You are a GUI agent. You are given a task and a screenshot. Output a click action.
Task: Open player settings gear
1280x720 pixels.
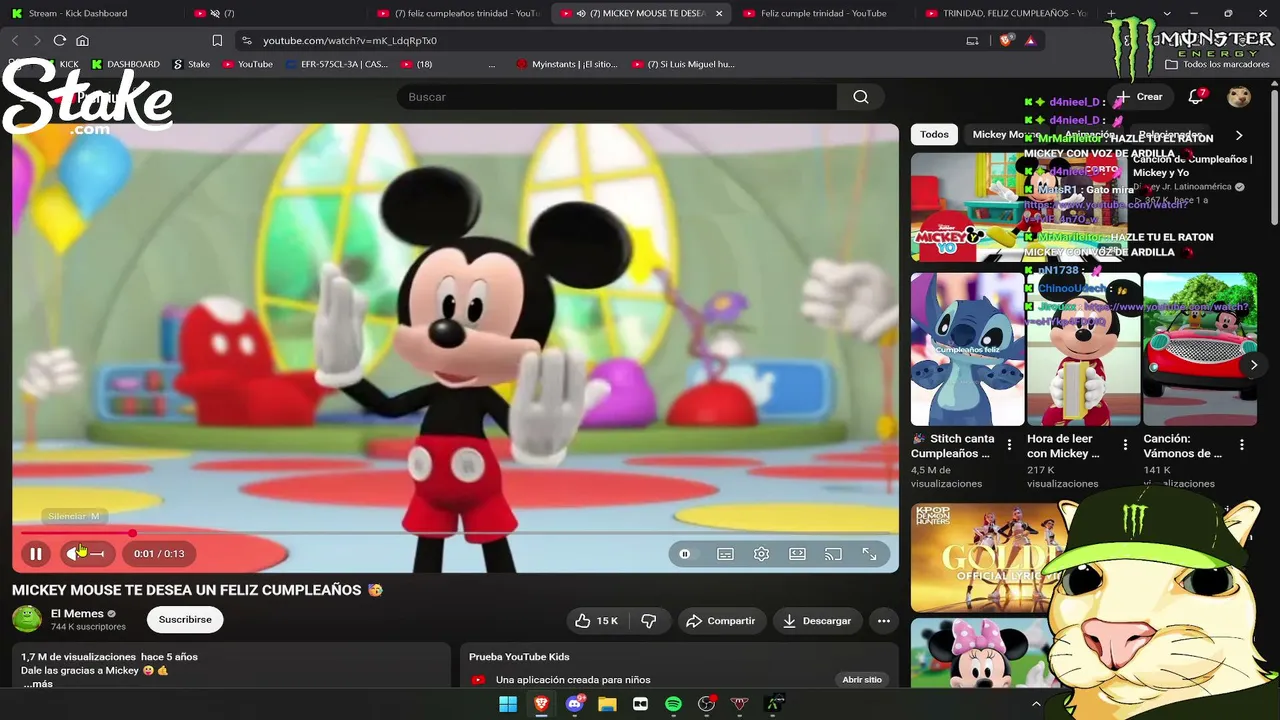point(761,554)
